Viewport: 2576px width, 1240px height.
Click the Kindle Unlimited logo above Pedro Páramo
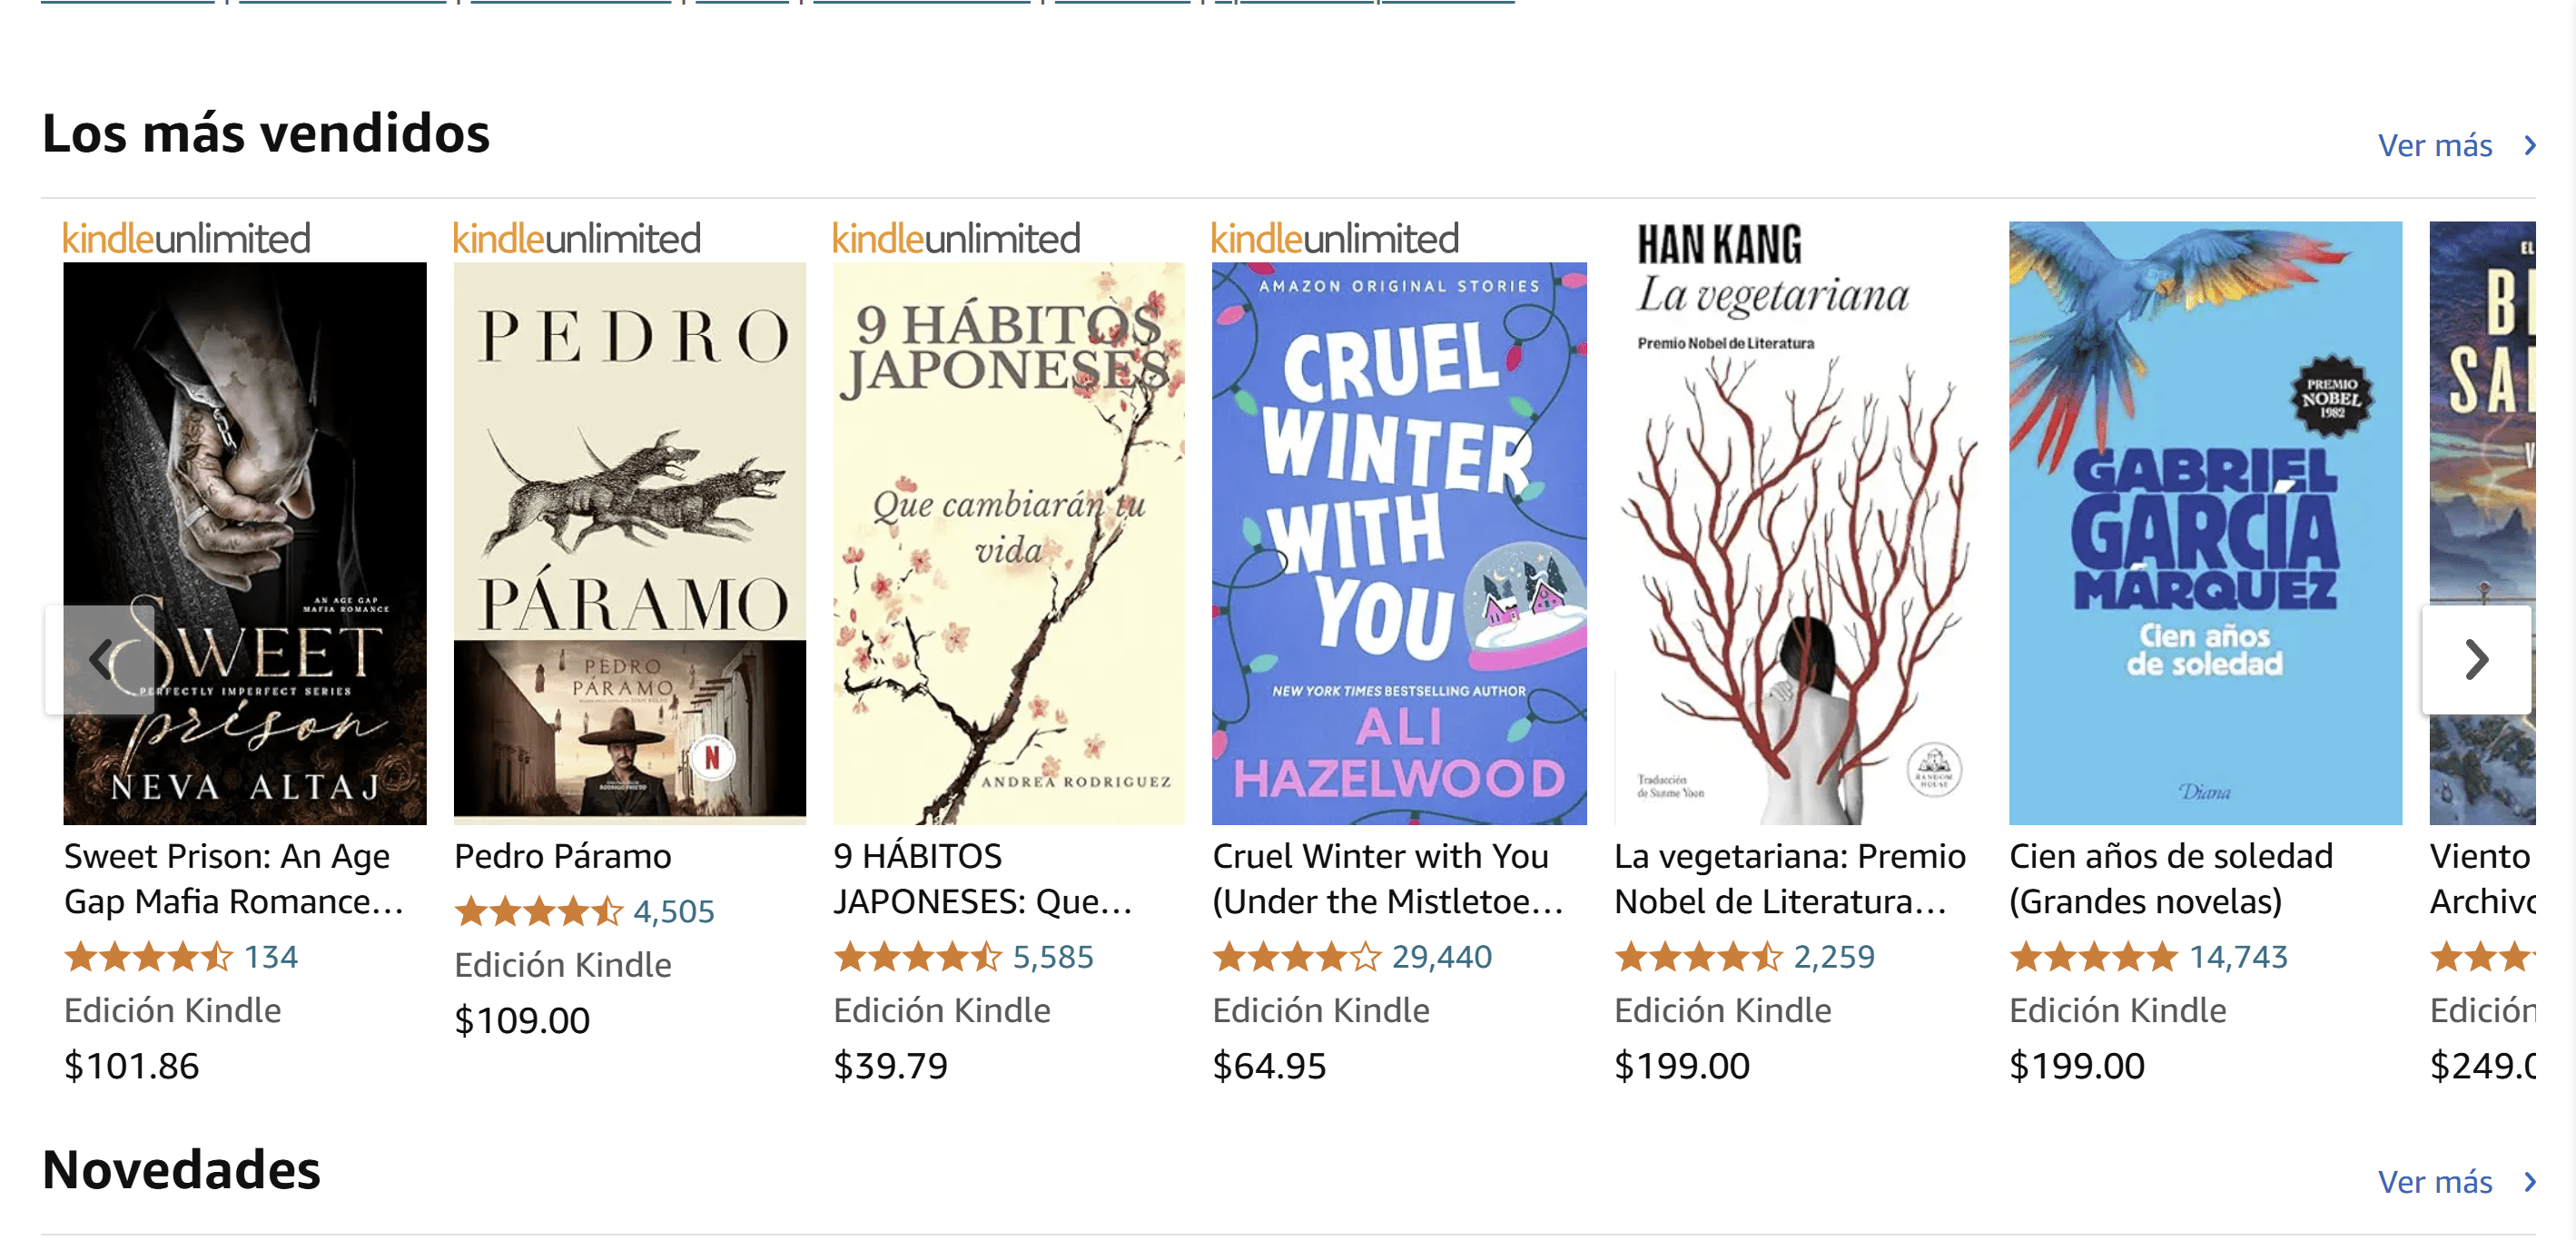click(577, 239)
